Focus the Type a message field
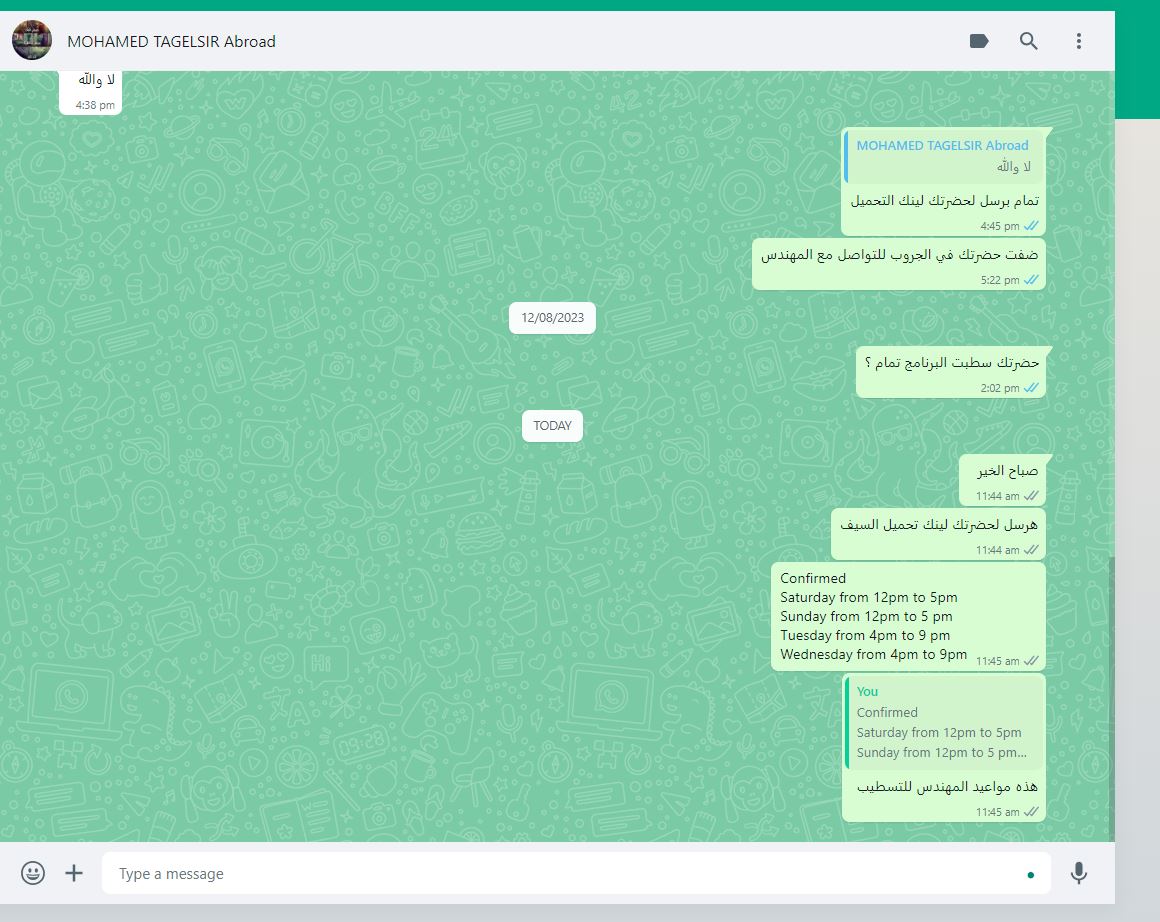 click(x=576, y=873)
